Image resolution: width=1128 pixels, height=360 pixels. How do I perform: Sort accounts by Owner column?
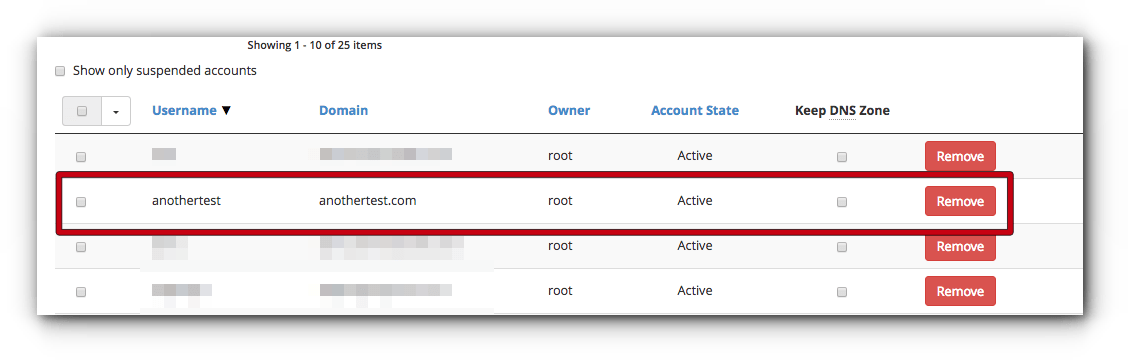coord(569,111)
